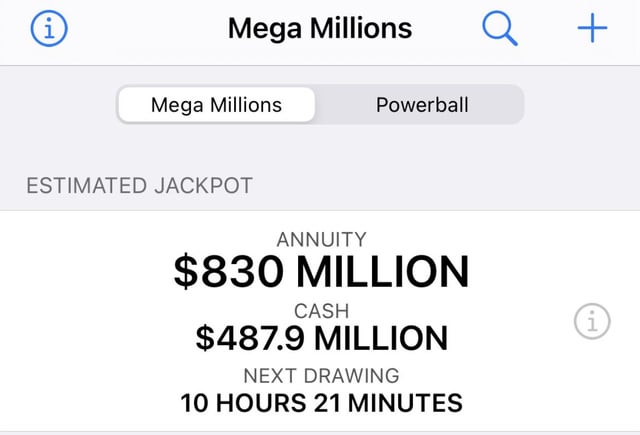Select the $830 MILLION annuity amount
This screenshot has width=640, height=435.
(x=322, y=271)
